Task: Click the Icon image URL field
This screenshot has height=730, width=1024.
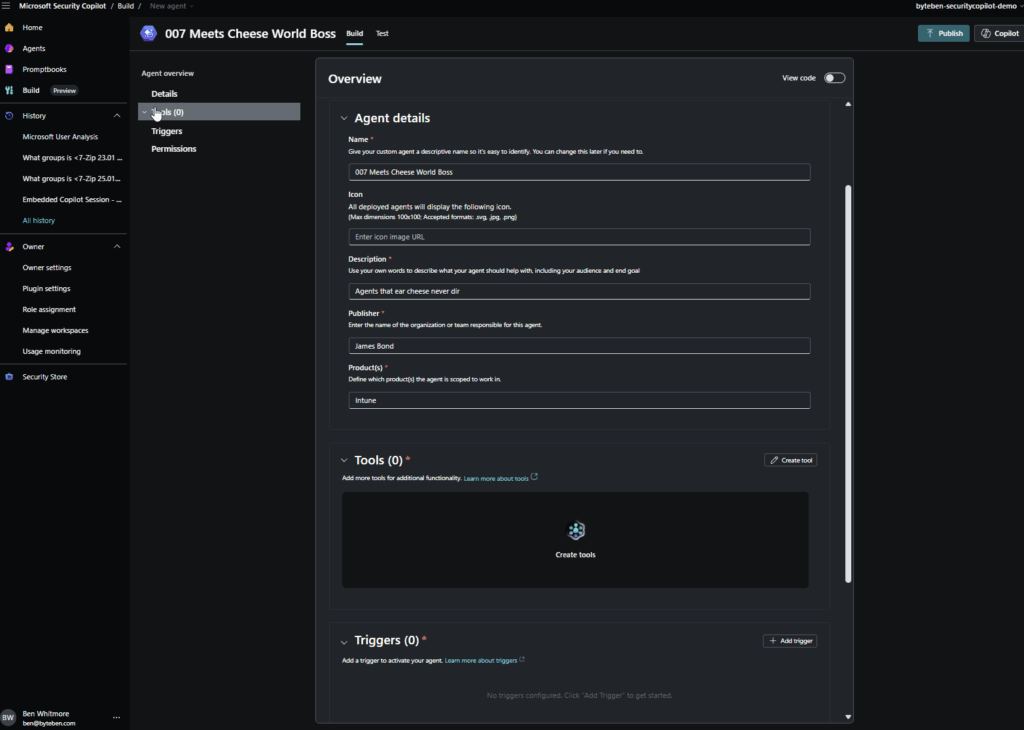Action: pos(579,237)
